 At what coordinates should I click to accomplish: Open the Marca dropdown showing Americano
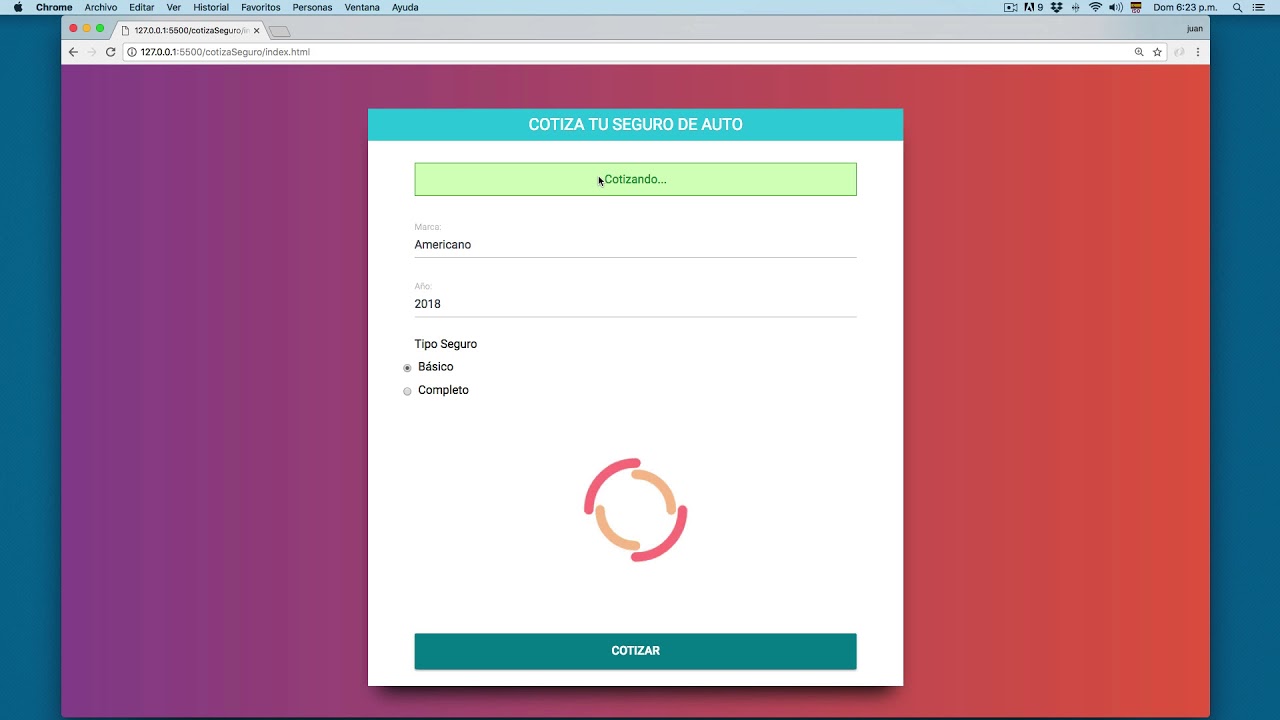tap(635, 245)
